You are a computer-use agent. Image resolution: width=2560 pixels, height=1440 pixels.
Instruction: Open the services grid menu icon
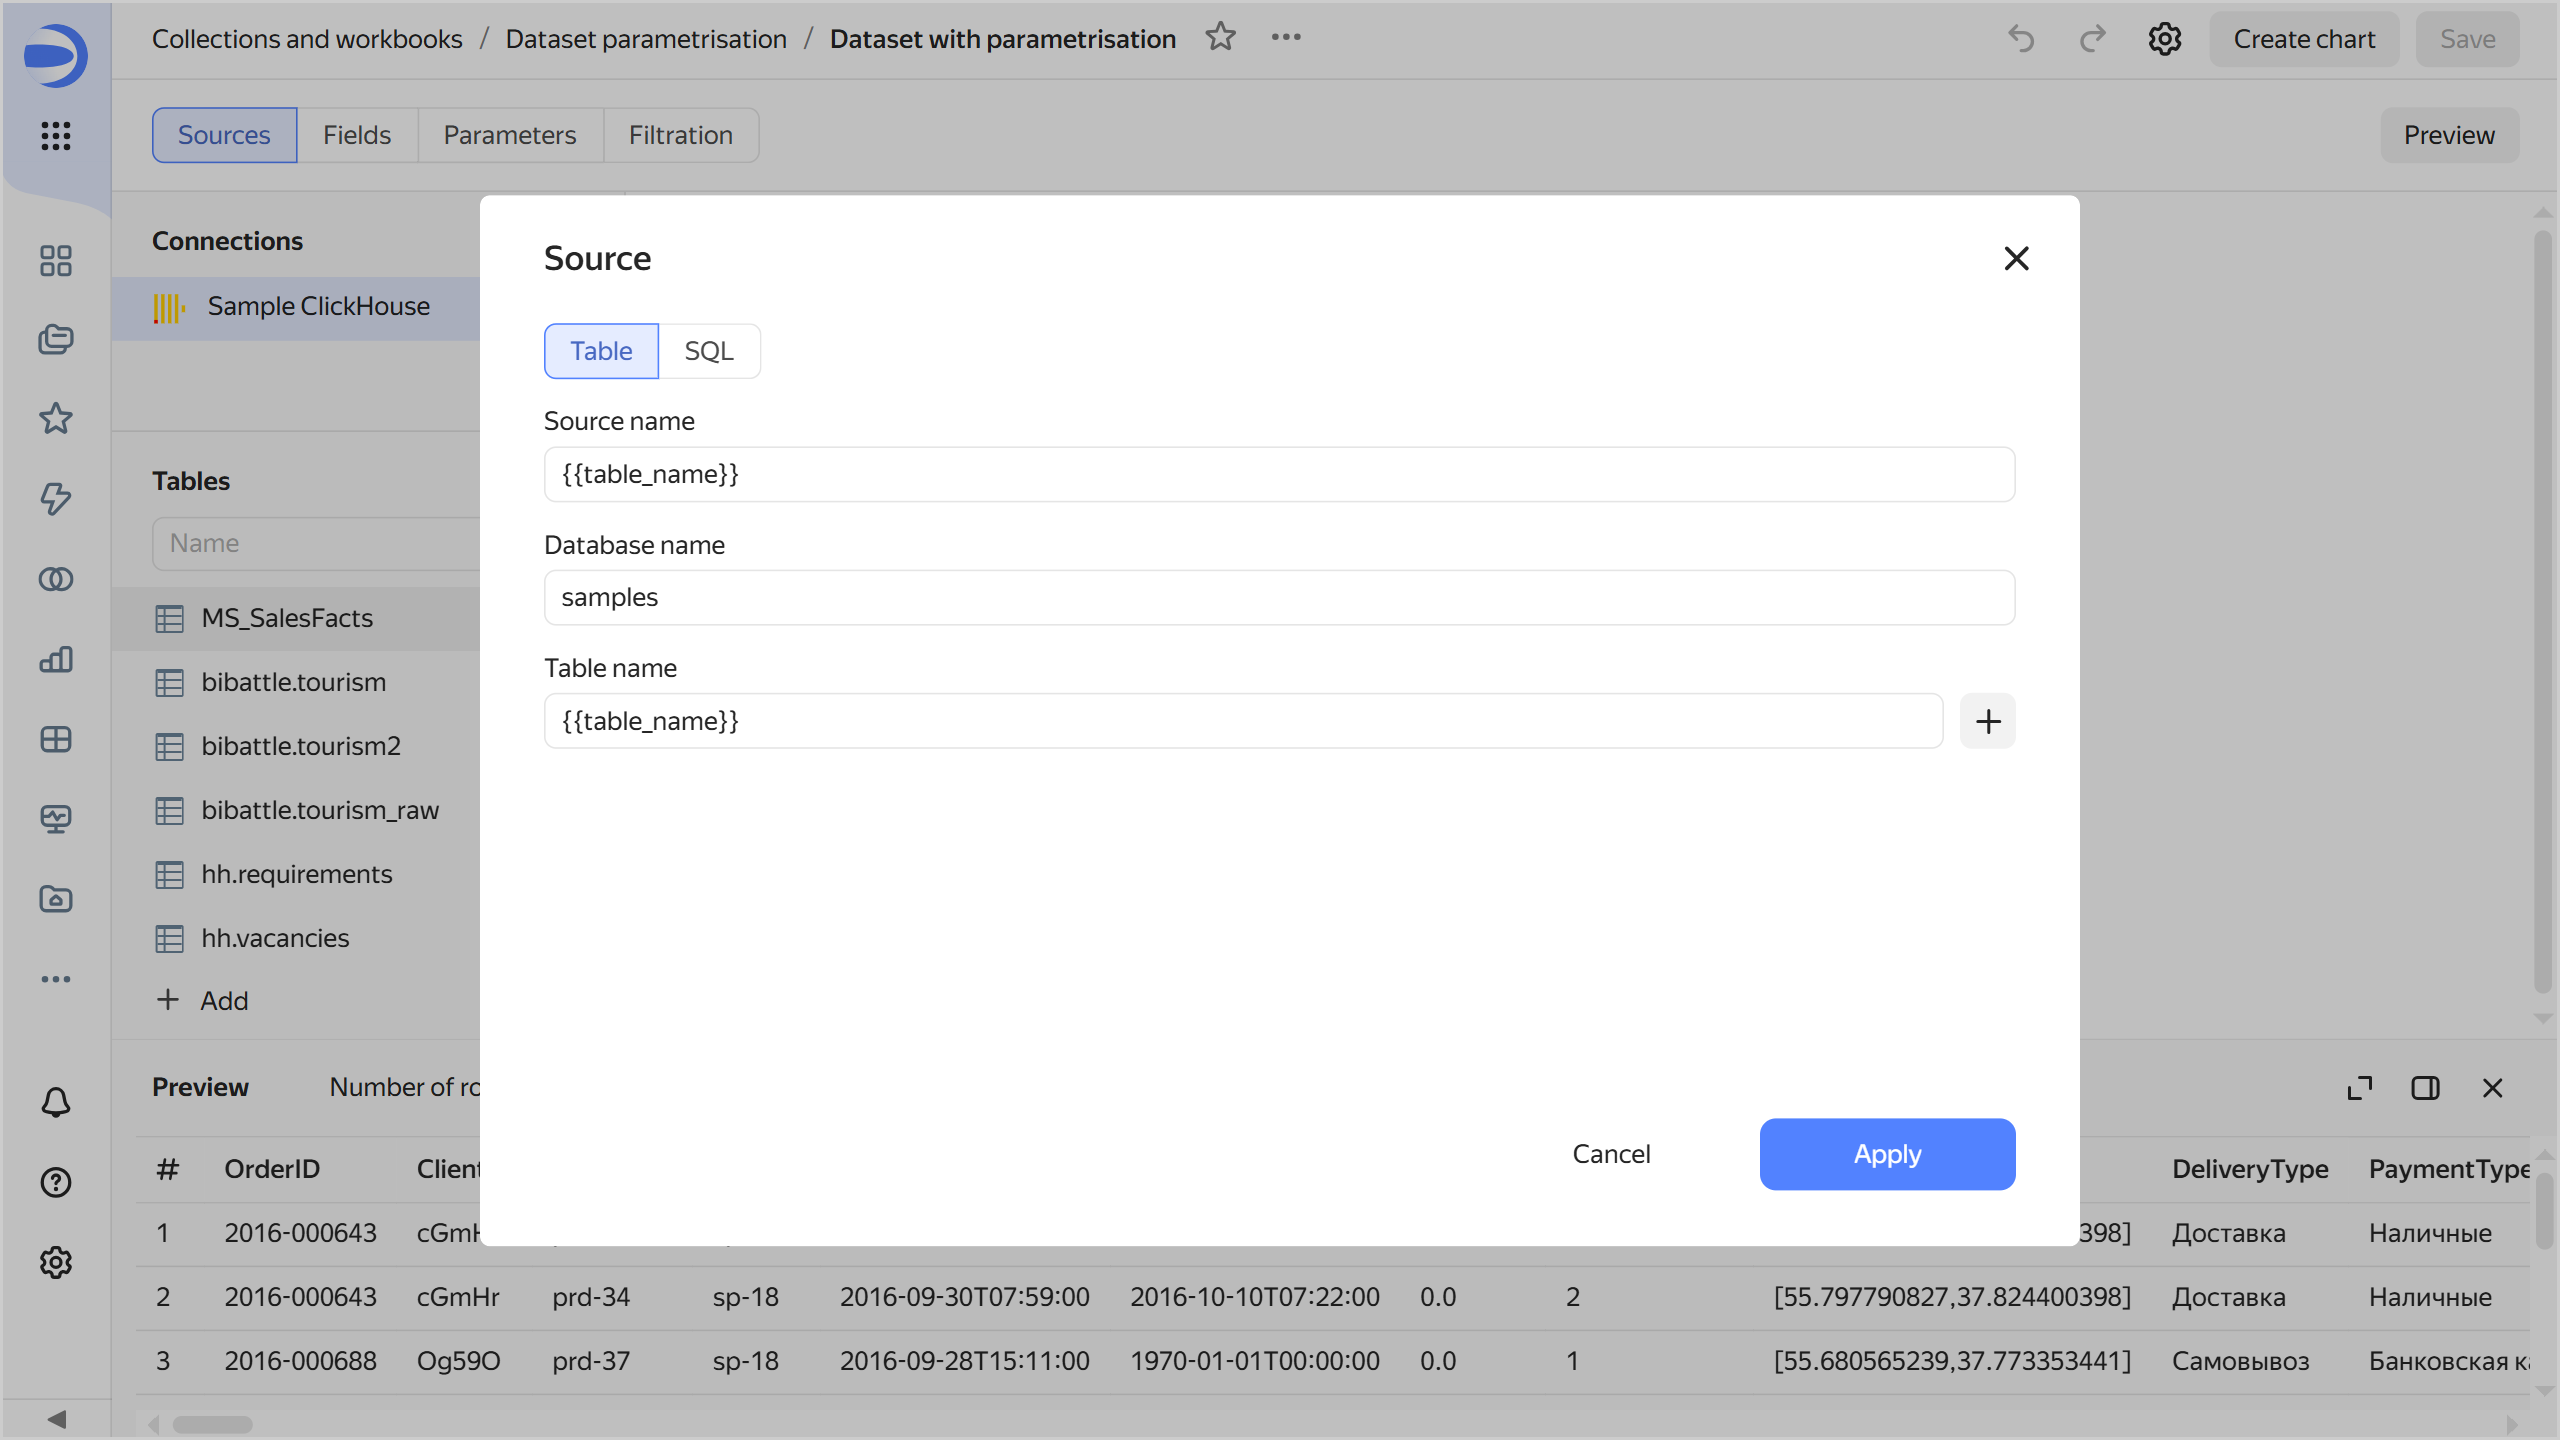coord(56,135)
